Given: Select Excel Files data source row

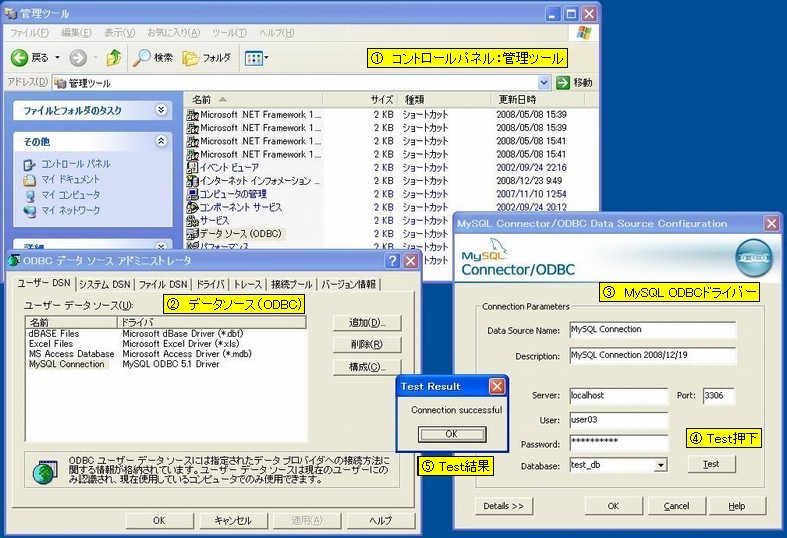Looking at the screenshot, I should click(x=166, y=344).
